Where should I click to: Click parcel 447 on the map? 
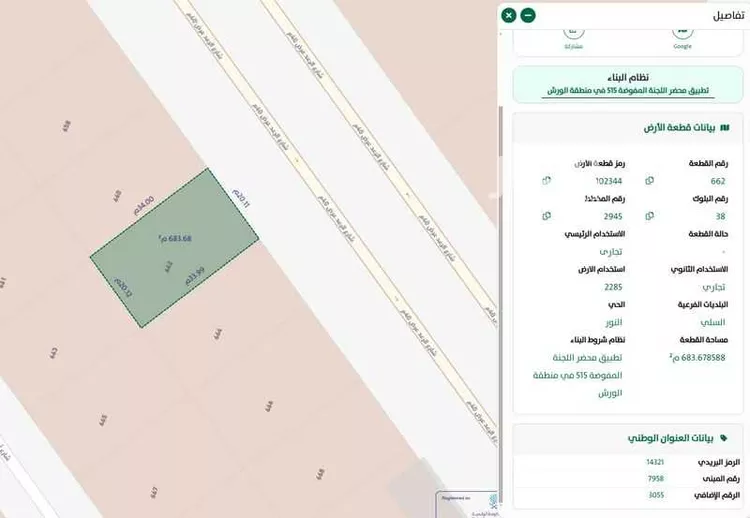154,493
